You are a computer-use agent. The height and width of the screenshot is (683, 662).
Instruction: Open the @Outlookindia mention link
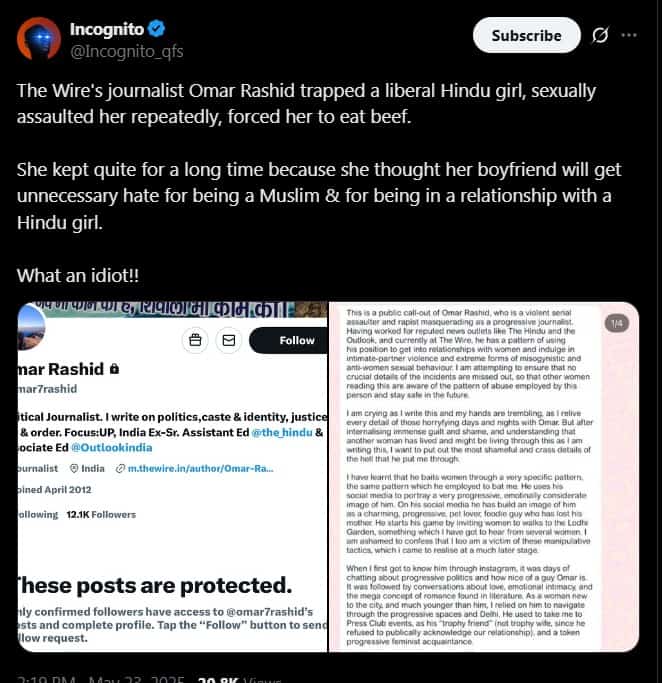click(111, 448)
